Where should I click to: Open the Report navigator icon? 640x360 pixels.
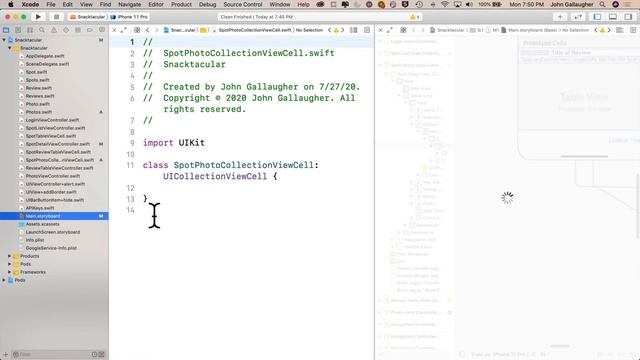[102, 30]
